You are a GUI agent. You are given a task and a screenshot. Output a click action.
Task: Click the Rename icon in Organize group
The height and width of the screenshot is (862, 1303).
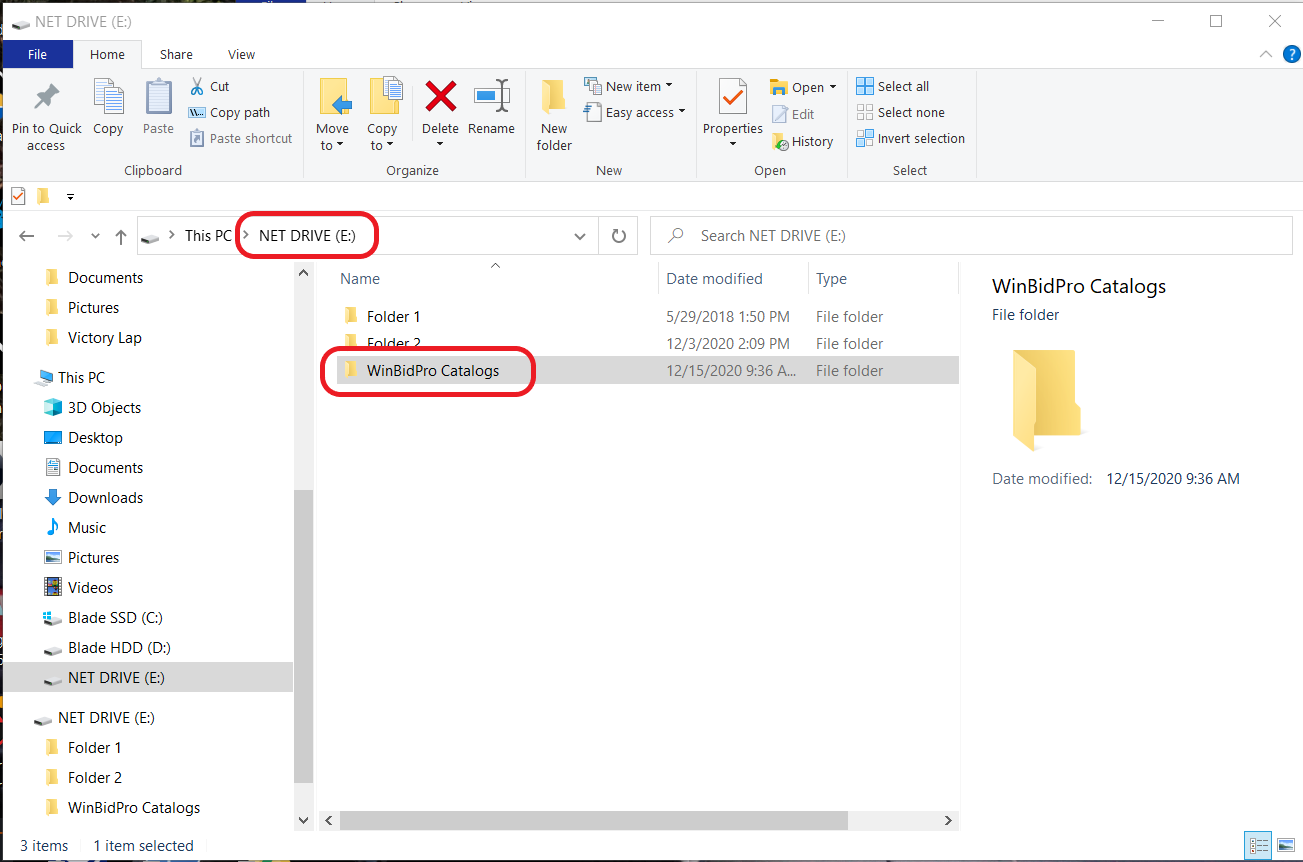(x=492, y=96)
